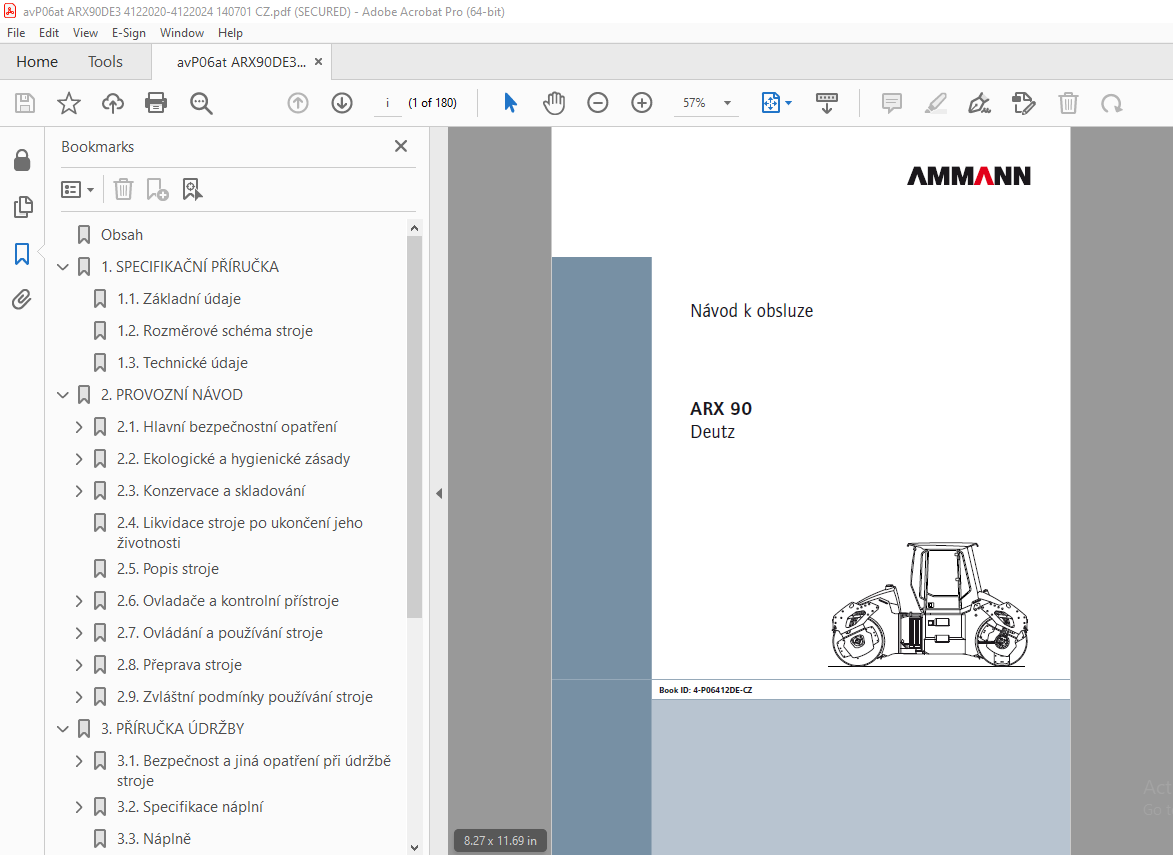Expand 2.1. Hlavní bezpečnostní opatření
Viewport: 1173px width, 855px height.
point(79,427)
